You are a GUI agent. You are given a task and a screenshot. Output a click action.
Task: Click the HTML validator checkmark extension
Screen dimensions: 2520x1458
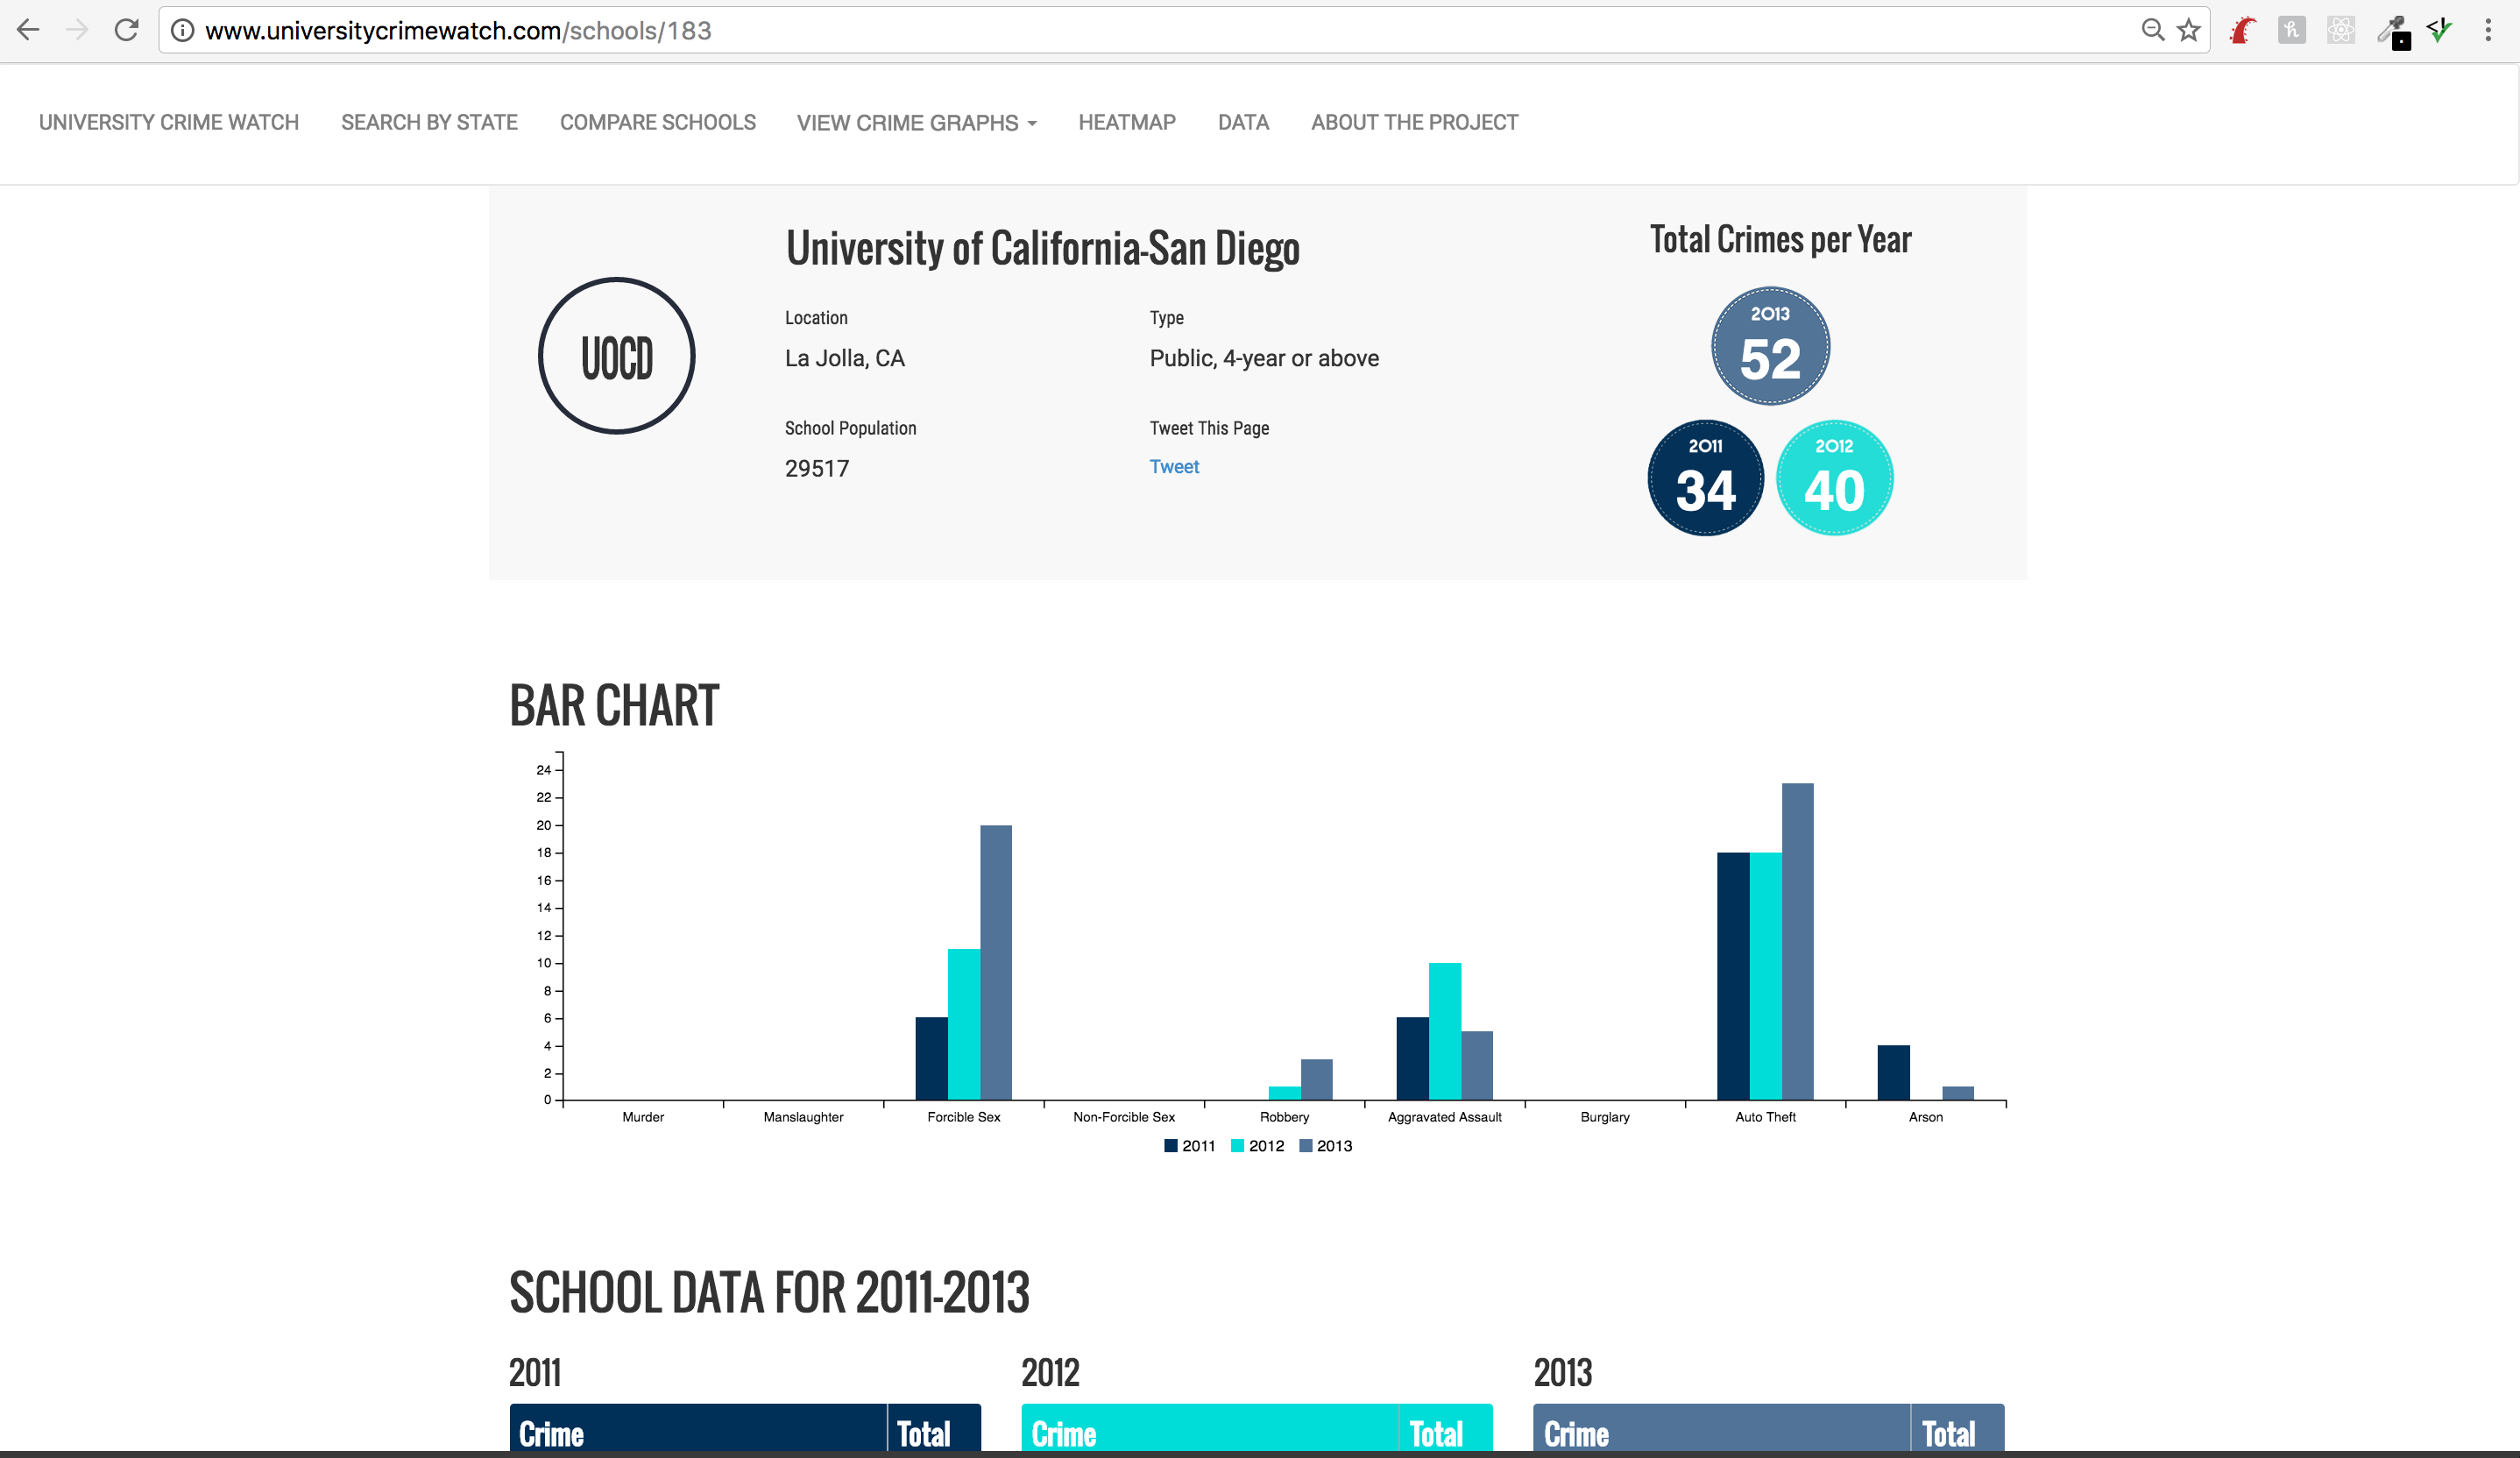point(2440,31)
